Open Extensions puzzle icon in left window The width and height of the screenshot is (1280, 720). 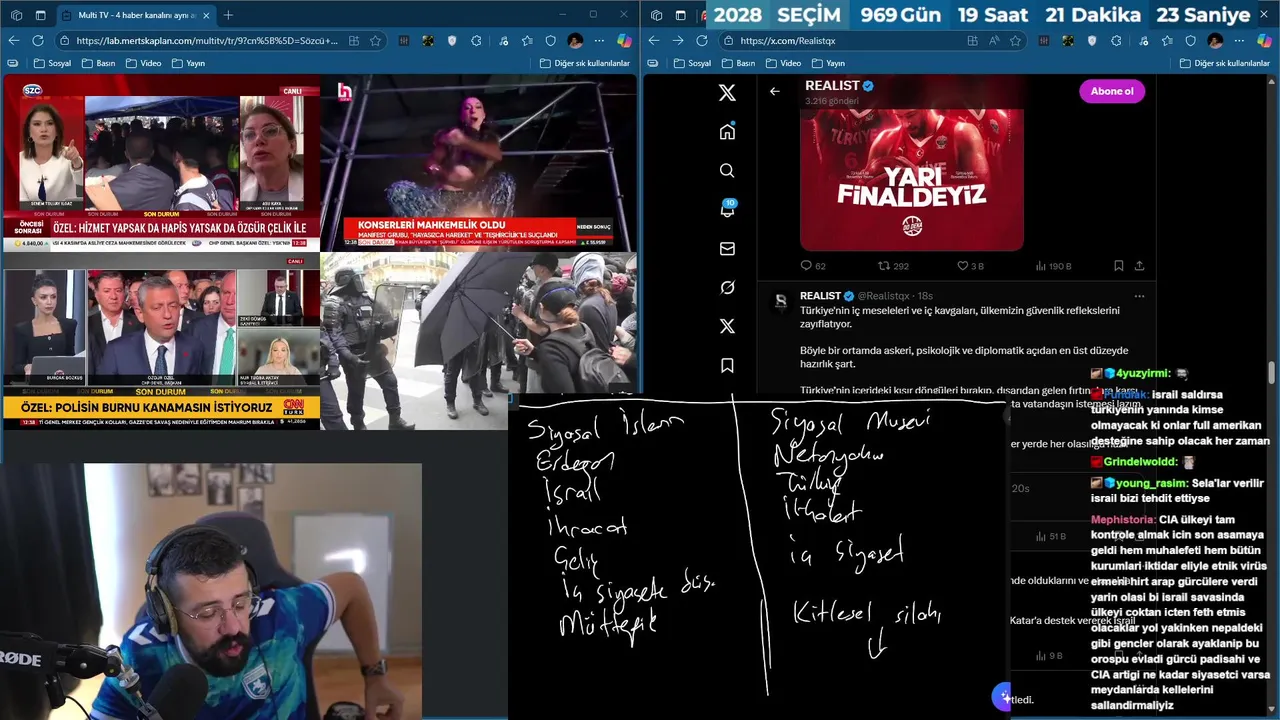477,41
